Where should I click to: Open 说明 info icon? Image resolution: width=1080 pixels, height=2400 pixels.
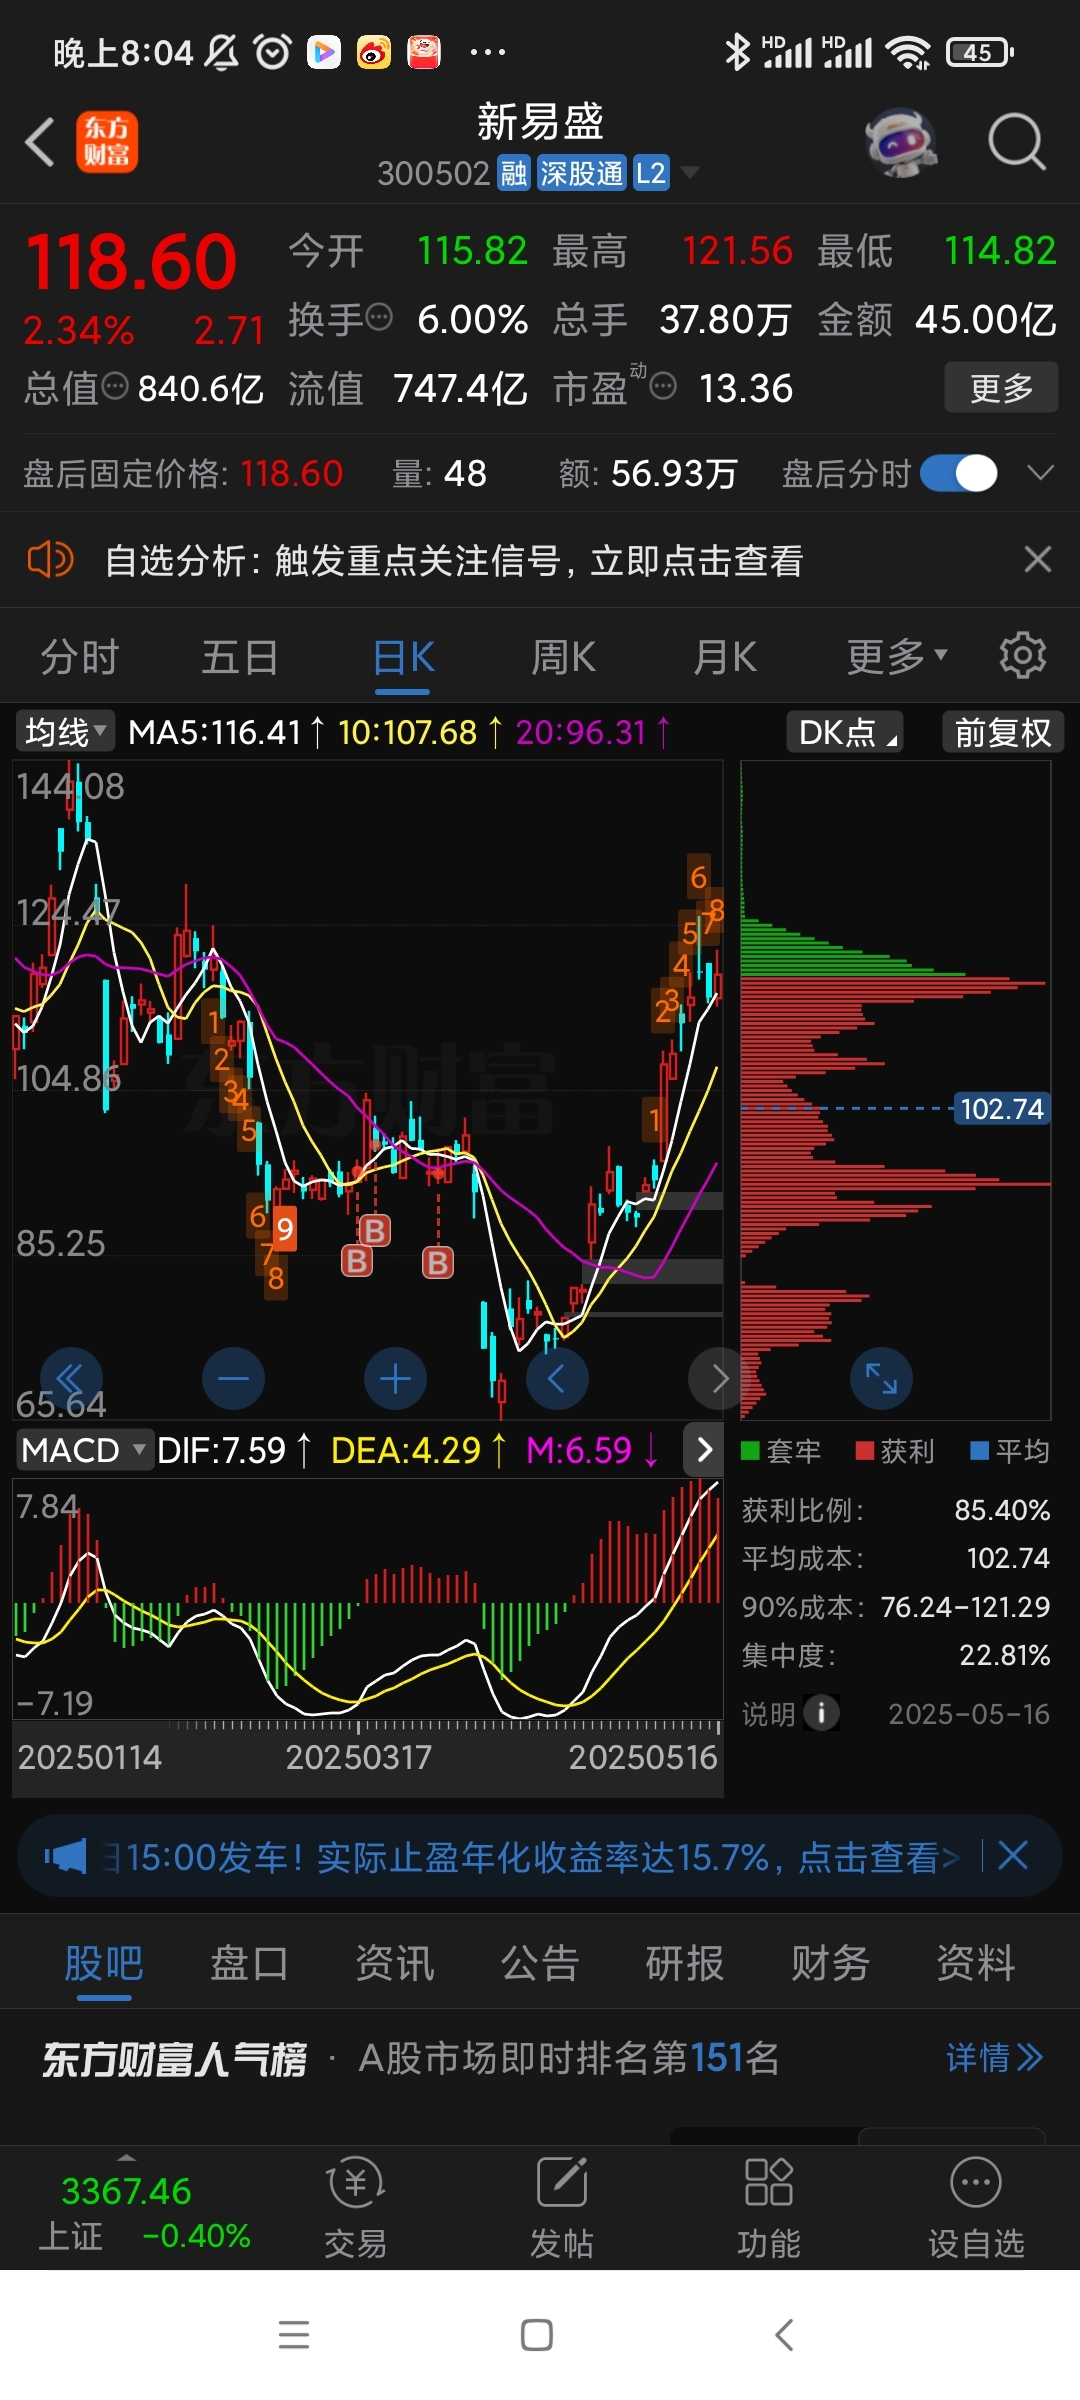pos(821,1713)
